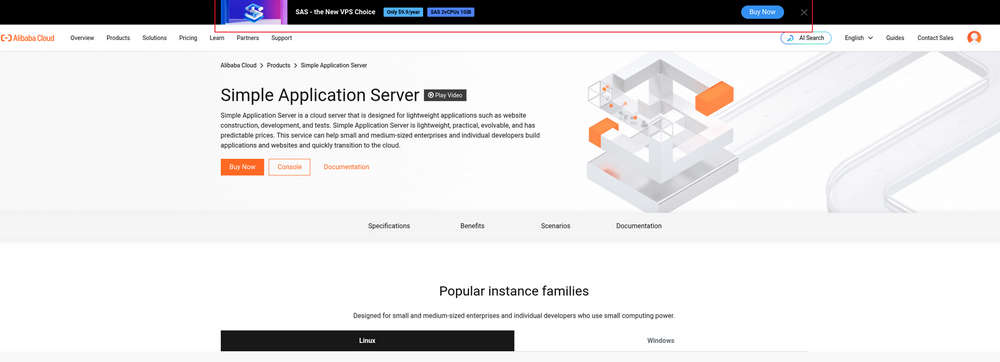1000x362 pixels.
Task: Open the Console button
Action: (290, 167)
